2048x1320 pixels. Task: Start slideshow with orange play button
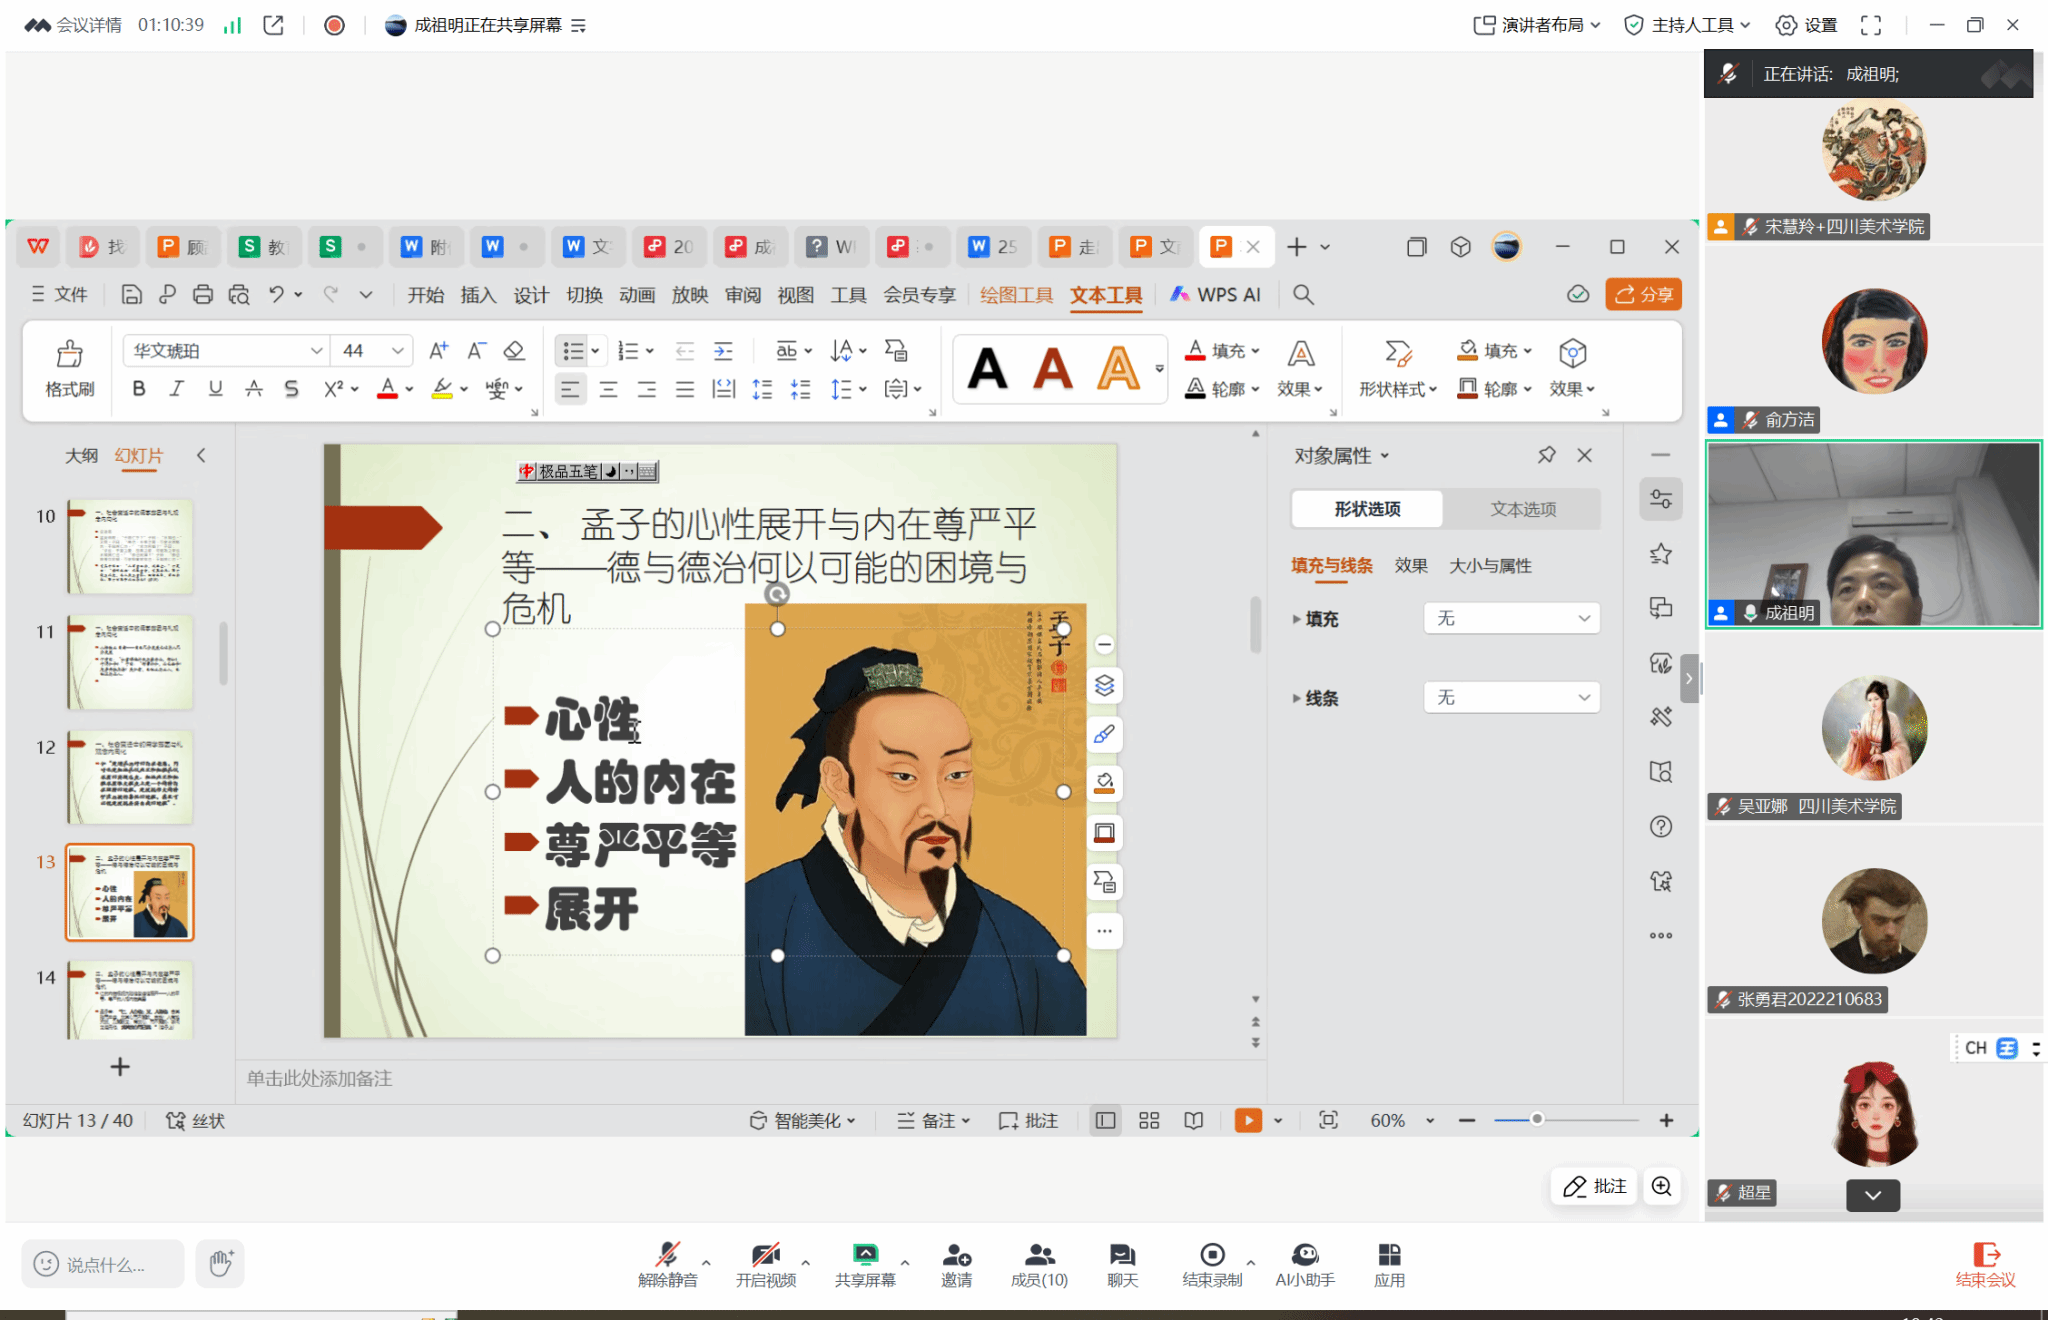[1248, 1121]
